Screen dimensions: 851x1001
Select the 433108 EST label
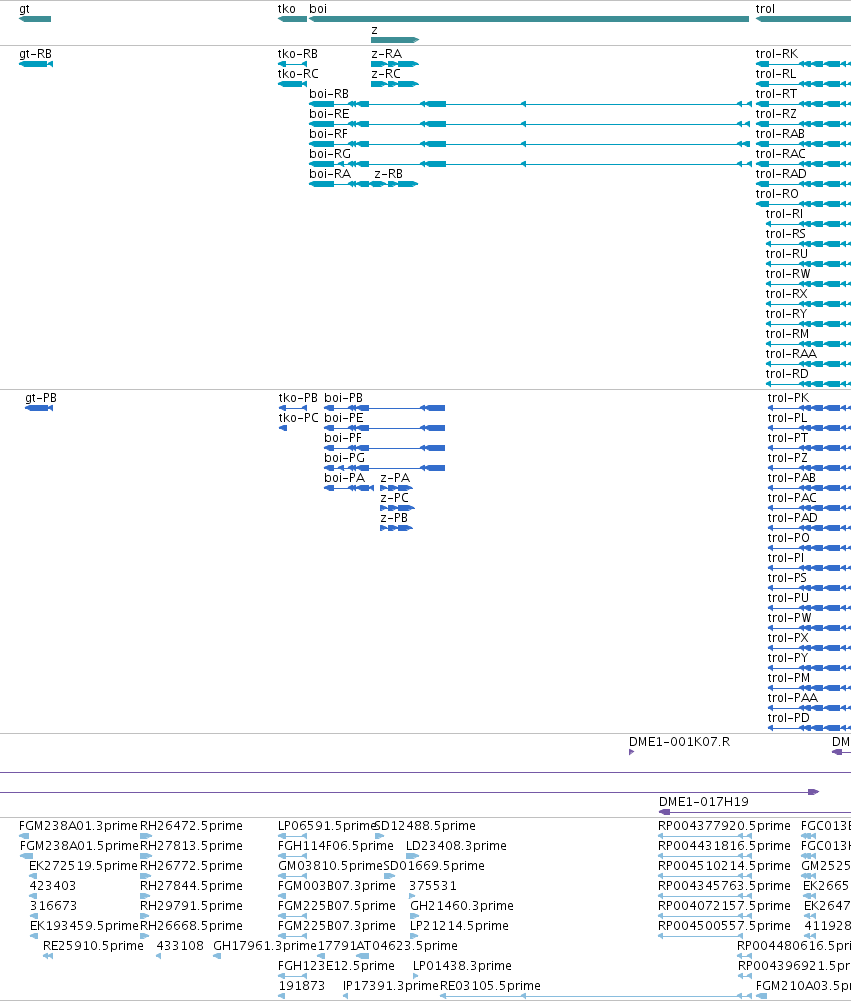click(x=180, y=946)
